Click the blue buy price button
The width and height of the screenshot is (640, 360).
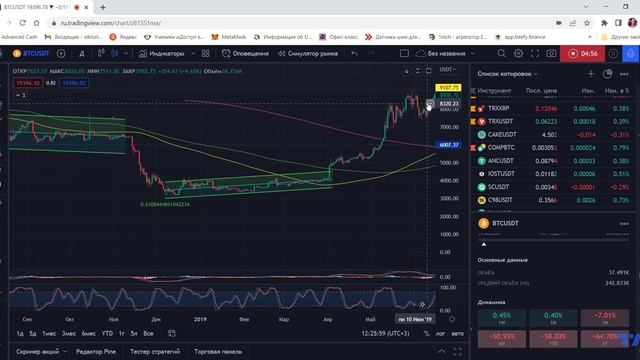pyautogui.click(x=74, y=83)
